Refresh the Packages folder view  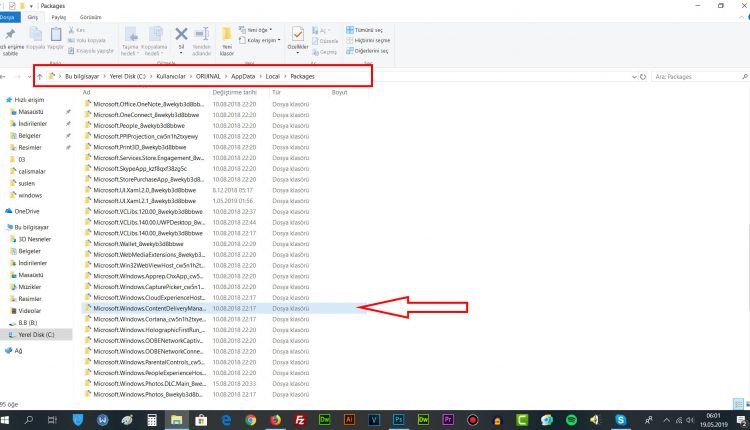[x=643, y=77]
